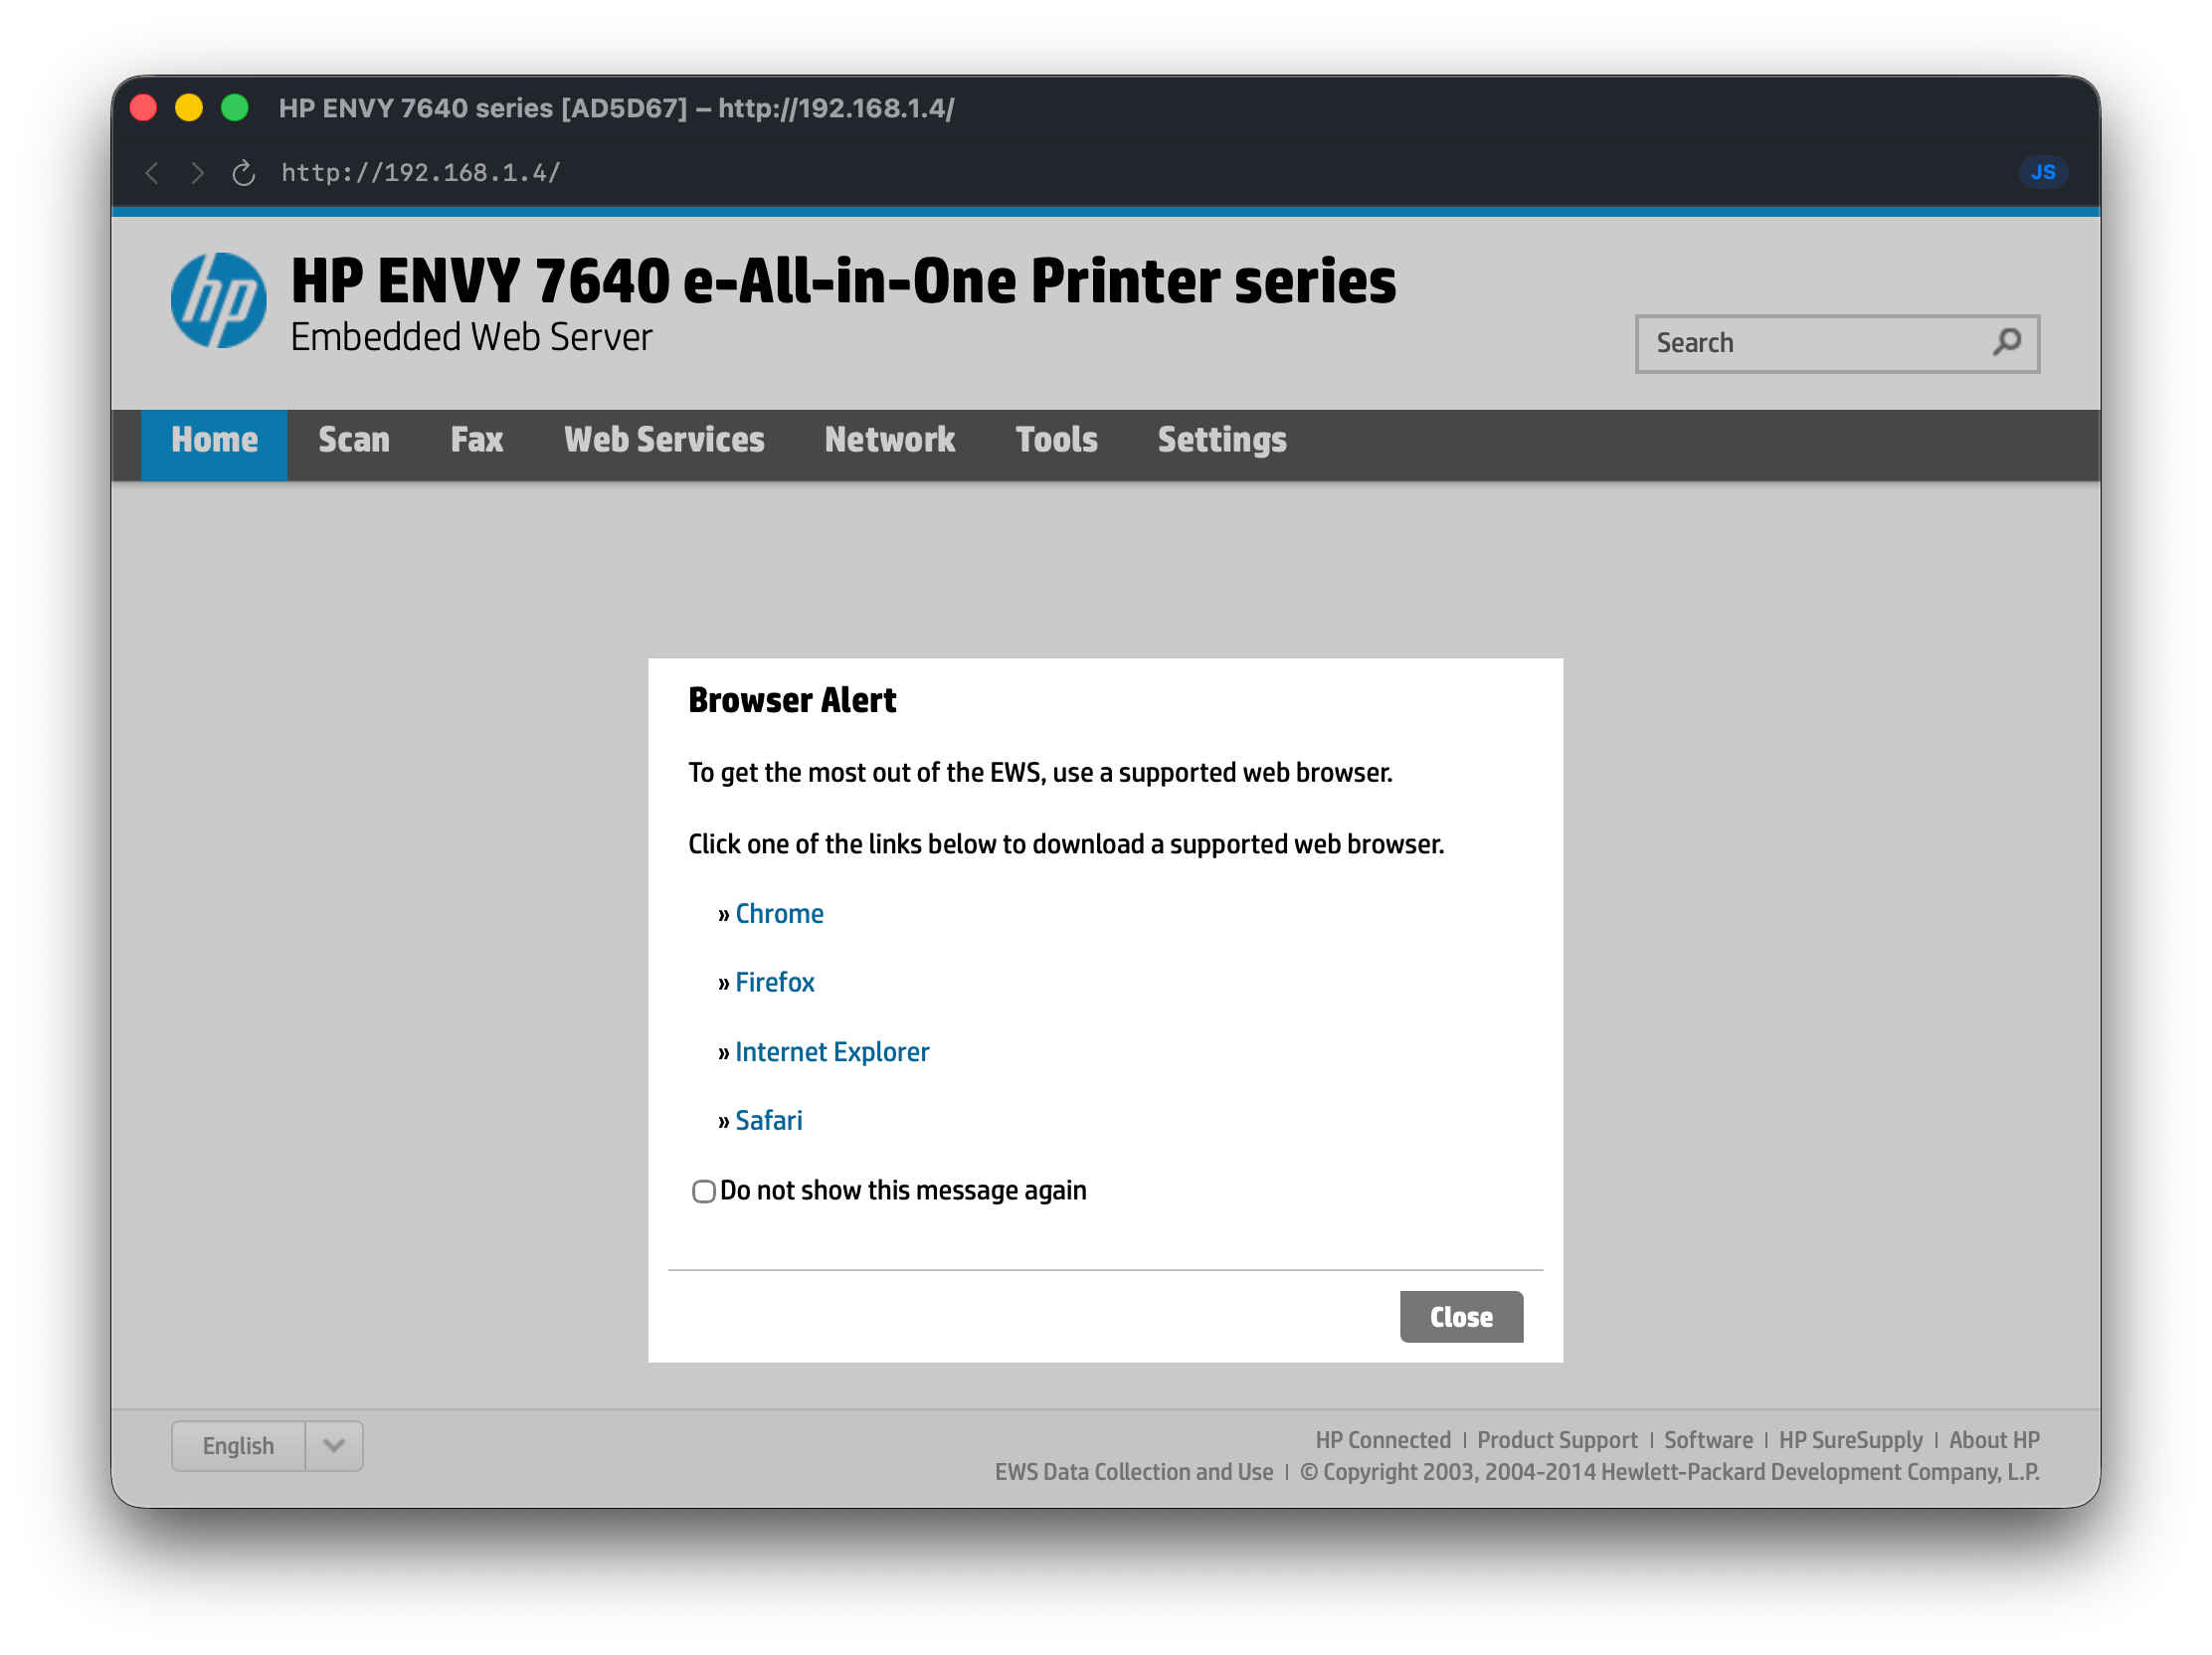Screen dimensions: 2212x1655
Task: Click the copyright Hewlett-Packard notice text
Action: point(1669,1472)
